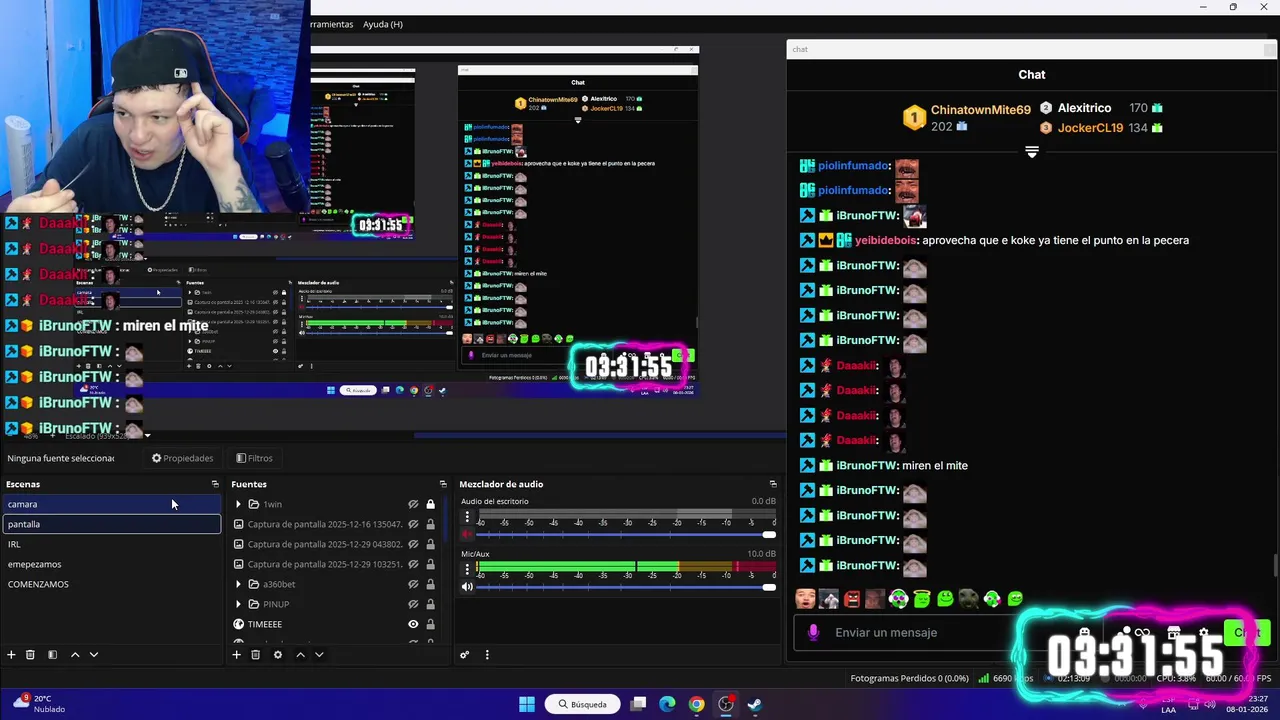Open scene filters icon in Escenas footer

coord(52,655)
